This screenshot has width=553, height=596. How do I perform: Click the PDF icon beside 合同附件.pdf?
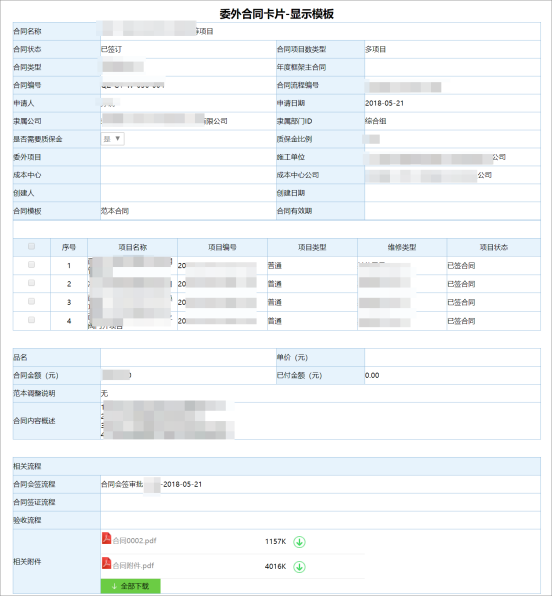[106, 563]
